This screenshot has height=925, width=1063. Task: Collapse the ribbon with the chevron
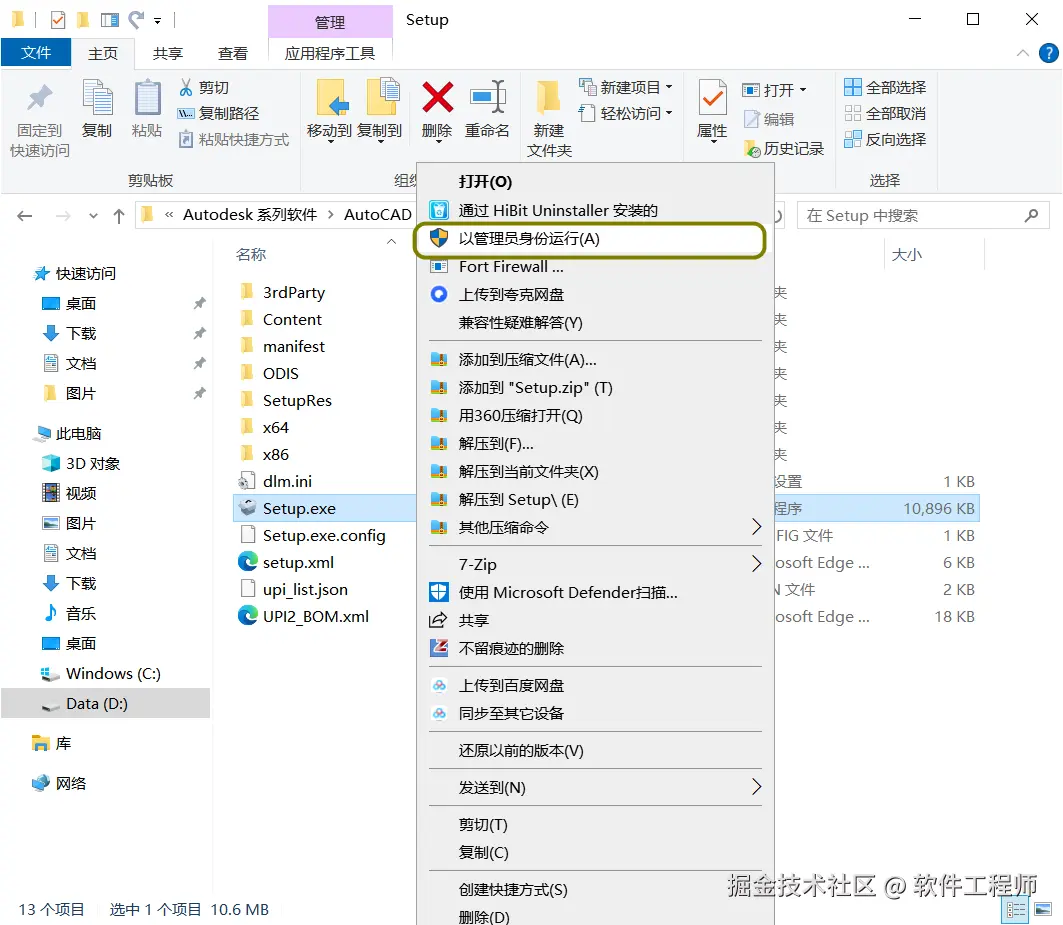coord(1022,53)
